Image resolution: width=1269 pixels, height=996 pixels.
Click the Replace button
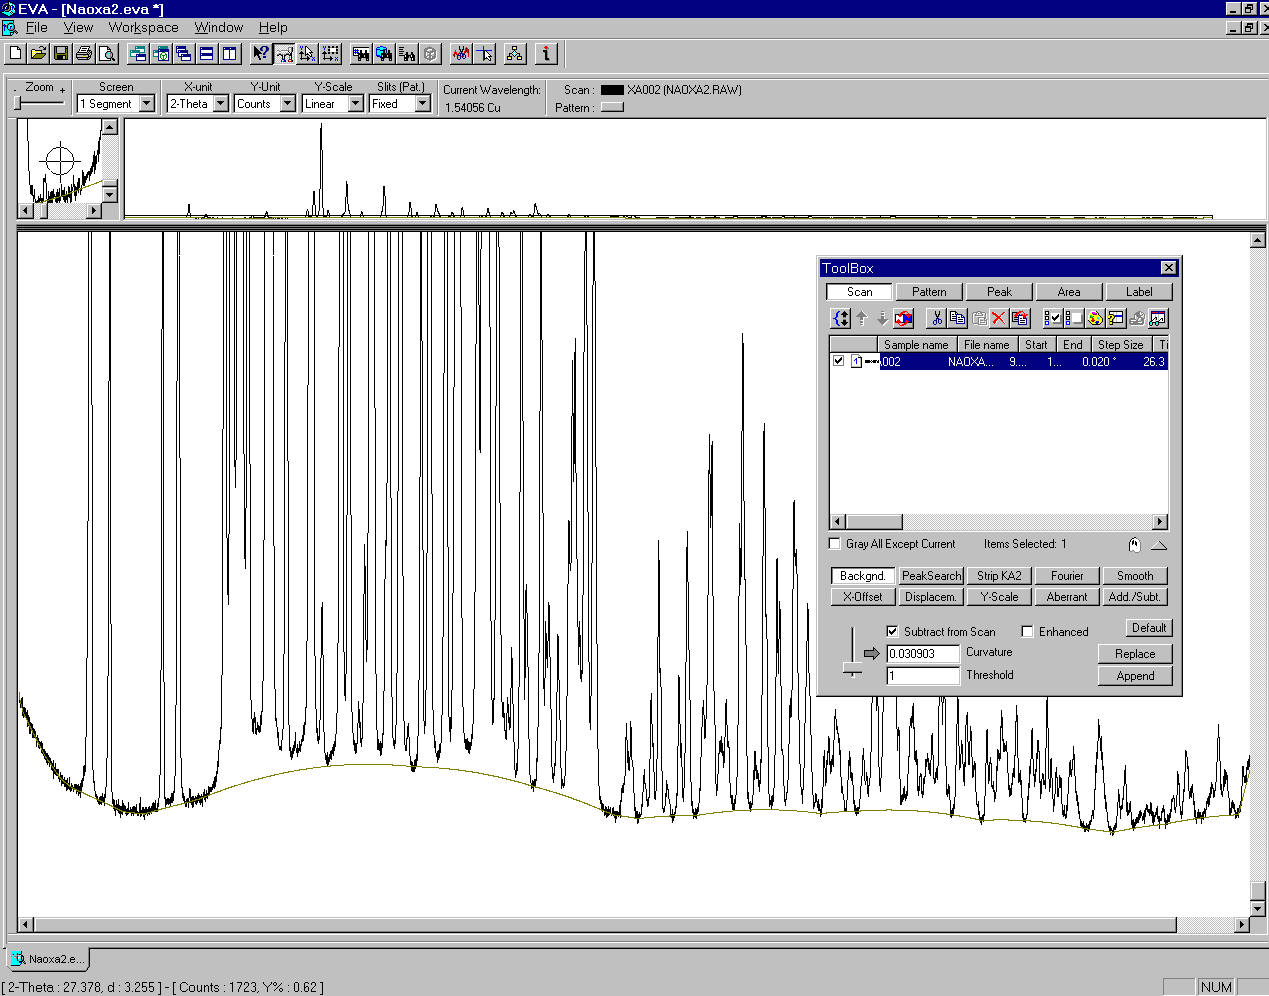click(x=1134, y=654)
